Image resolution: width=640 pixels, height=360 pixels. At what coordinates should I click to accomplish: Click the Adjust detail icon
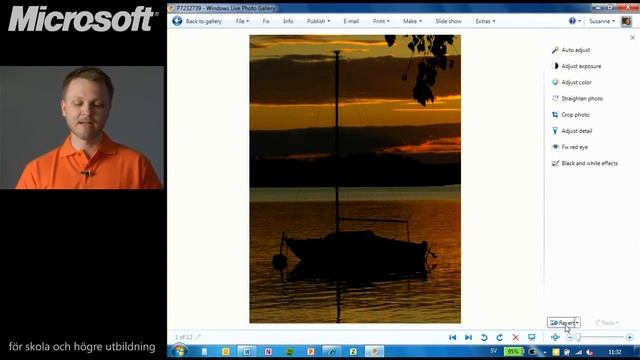pos(555,131)
